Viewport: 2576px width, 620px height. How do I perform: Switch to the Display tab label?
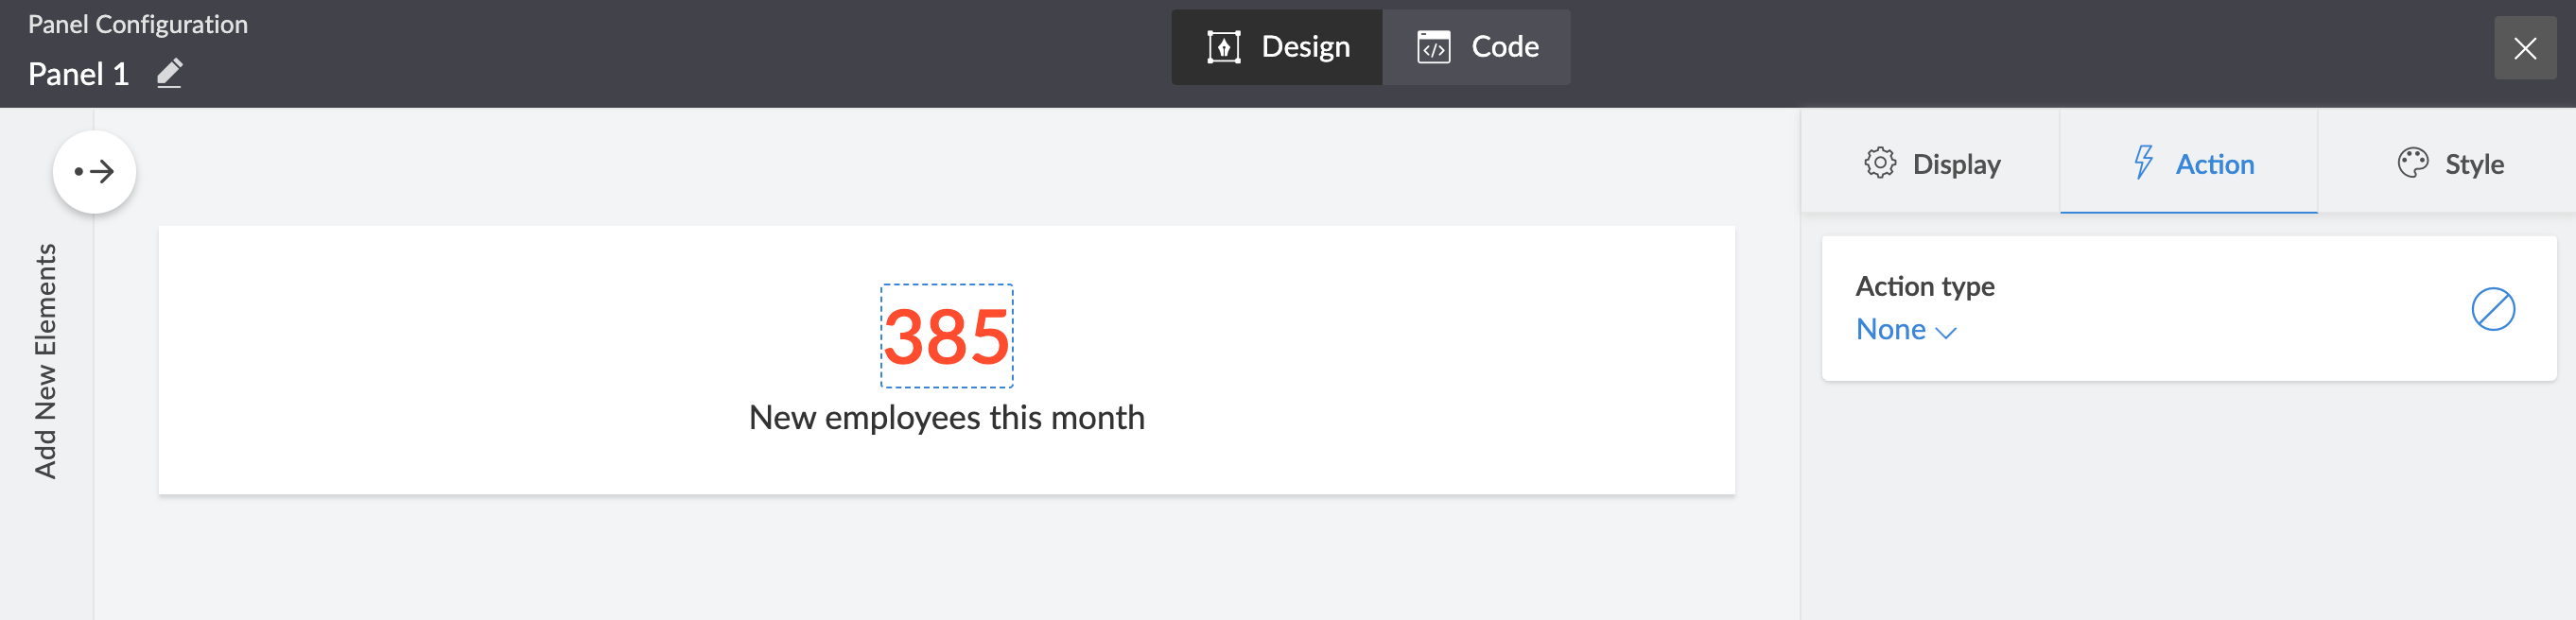pos(1956,164)
